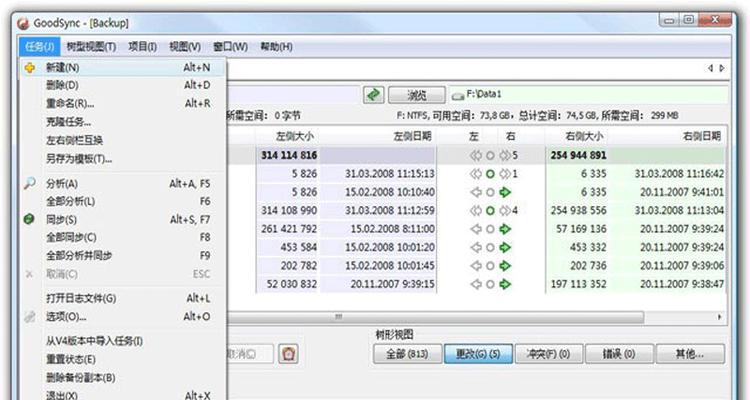Click the tab scroll right arrow
The image size is (750, 400).
click(722, 68)
